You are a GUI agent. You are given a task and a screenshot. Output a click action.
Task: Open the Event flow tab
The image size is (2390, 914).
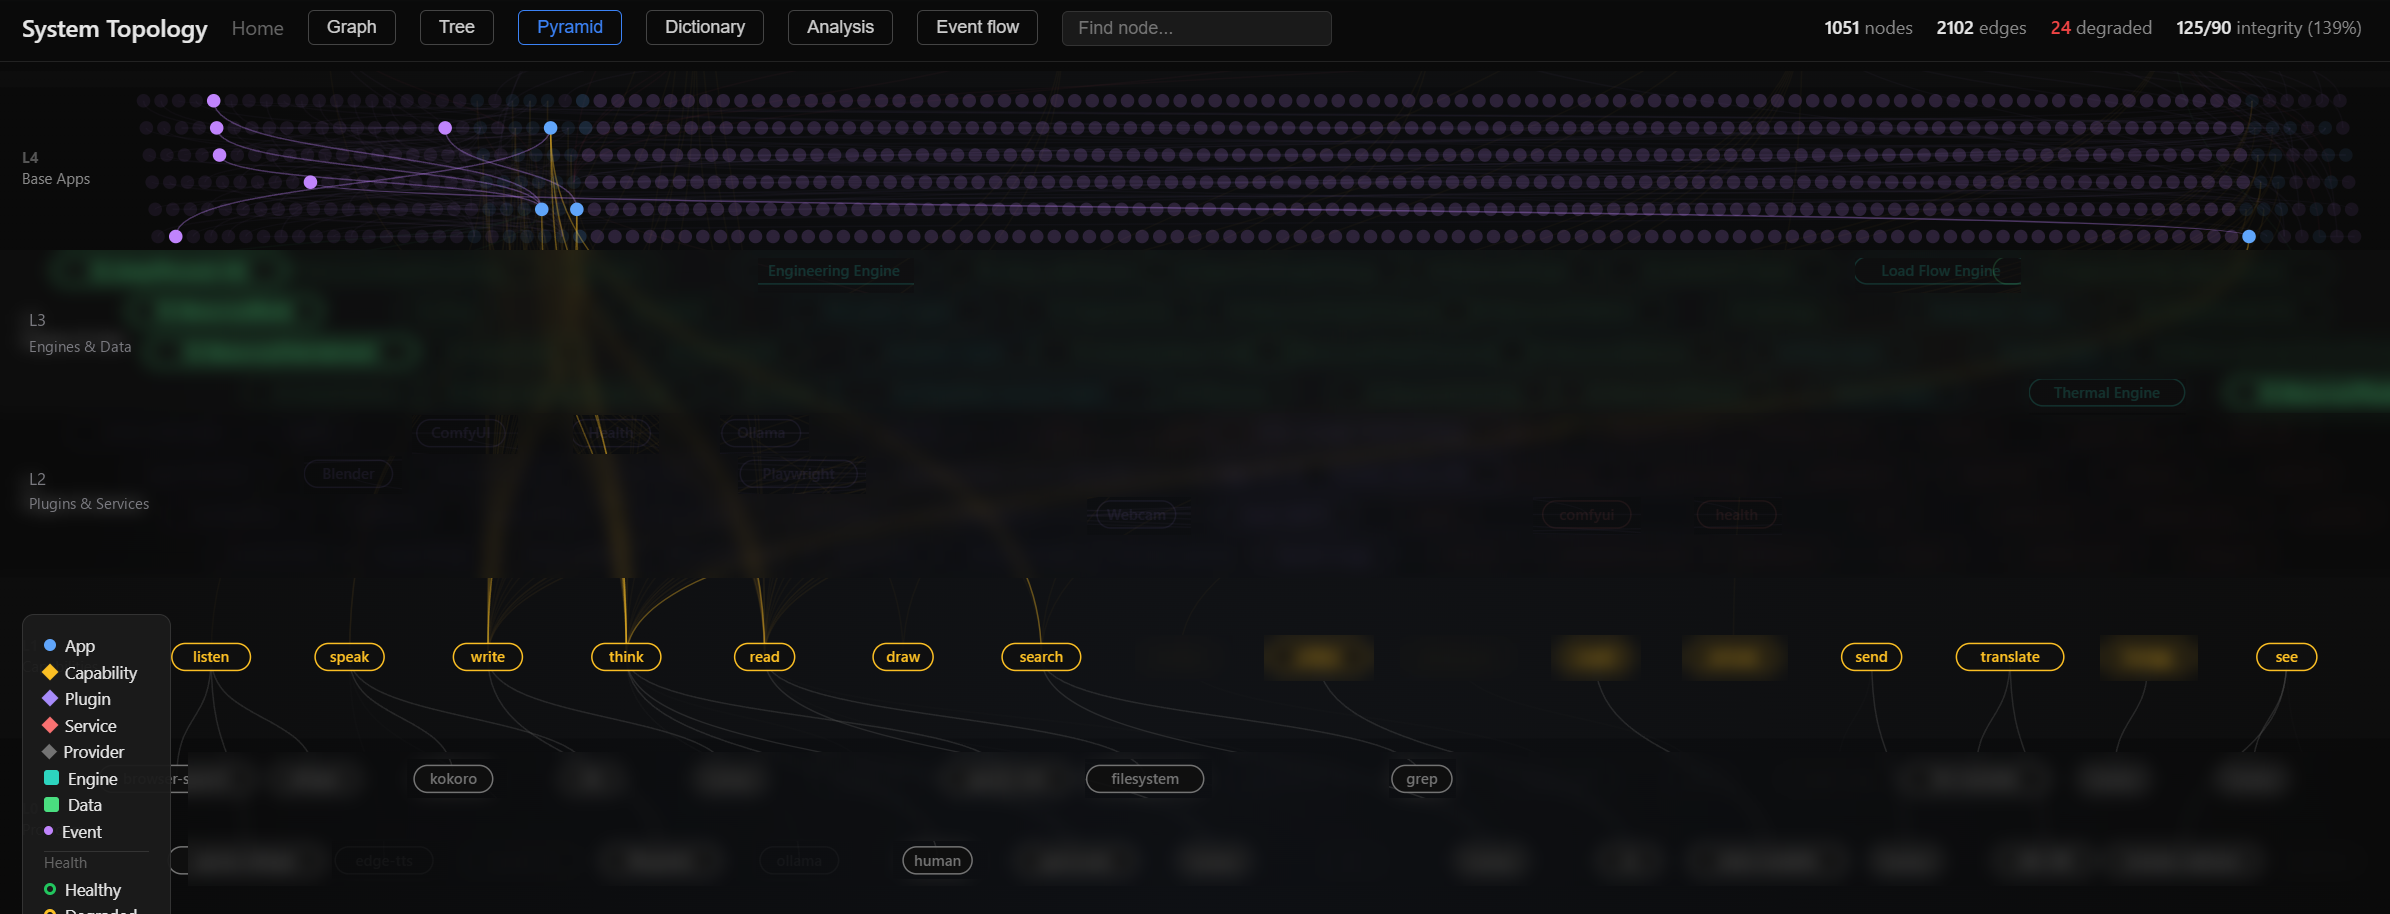tap(977, 27)
